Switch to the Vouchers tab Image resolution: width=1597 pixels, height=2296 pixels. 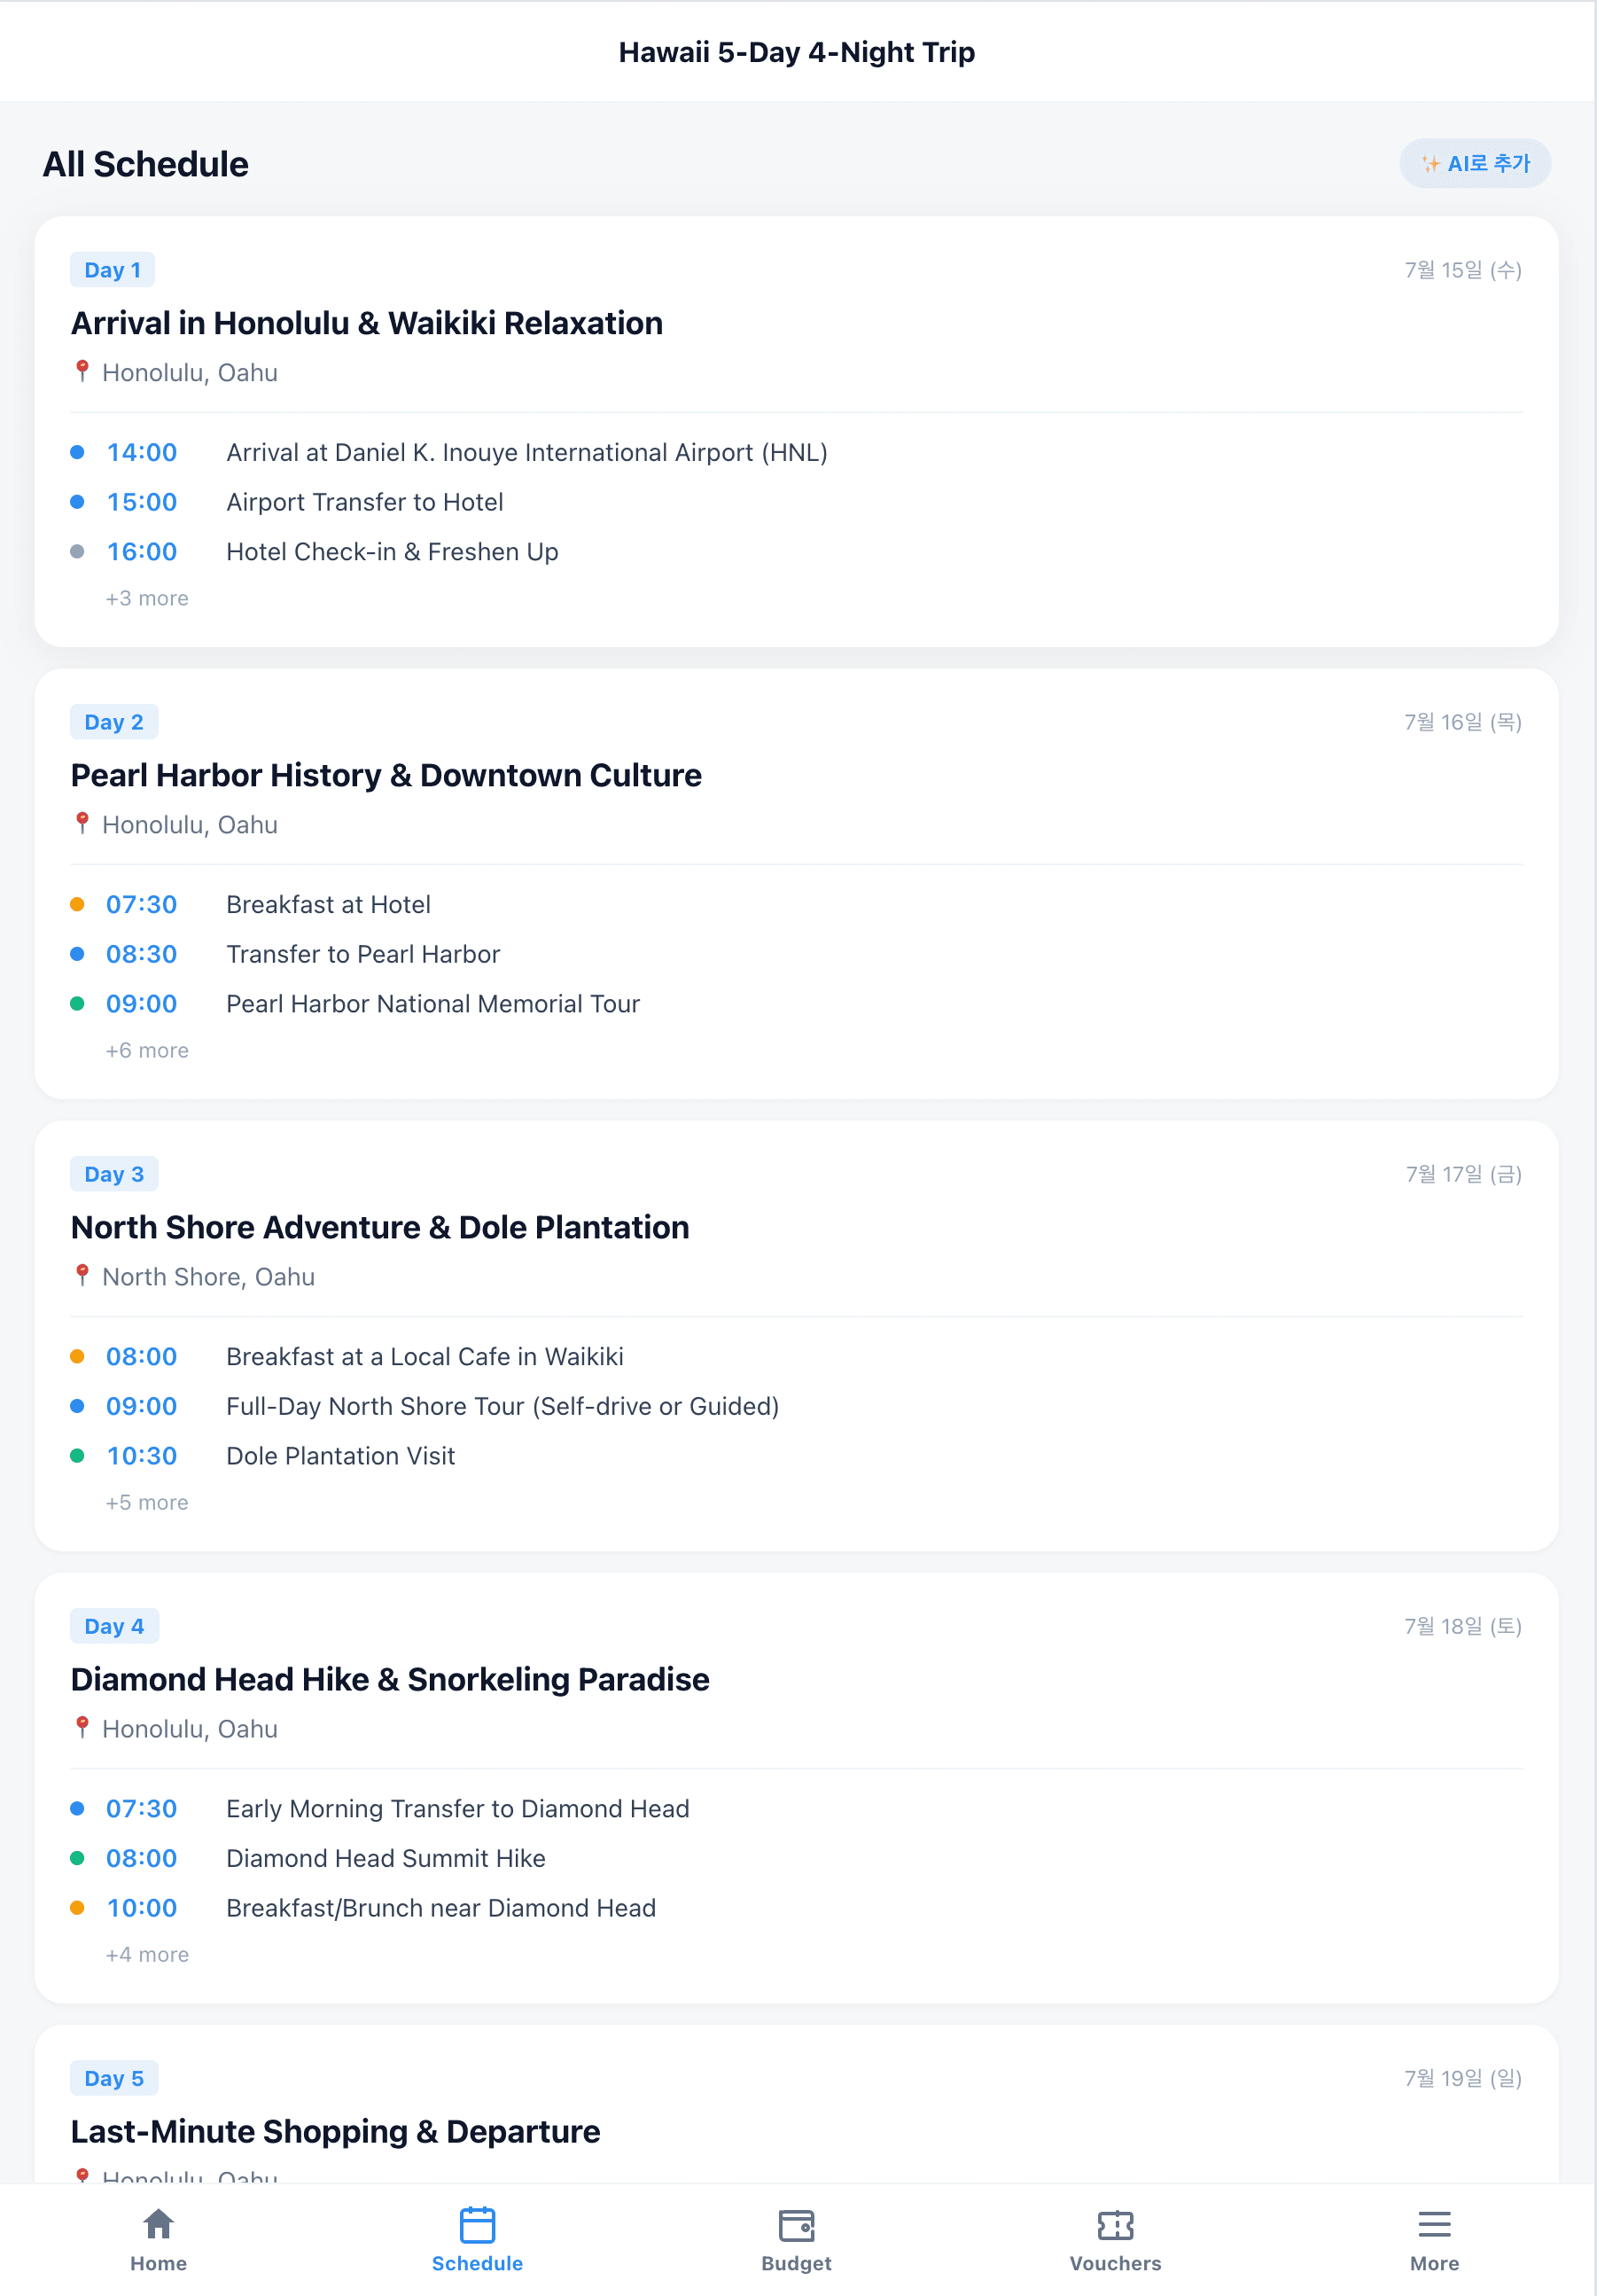point(1114,2244)
